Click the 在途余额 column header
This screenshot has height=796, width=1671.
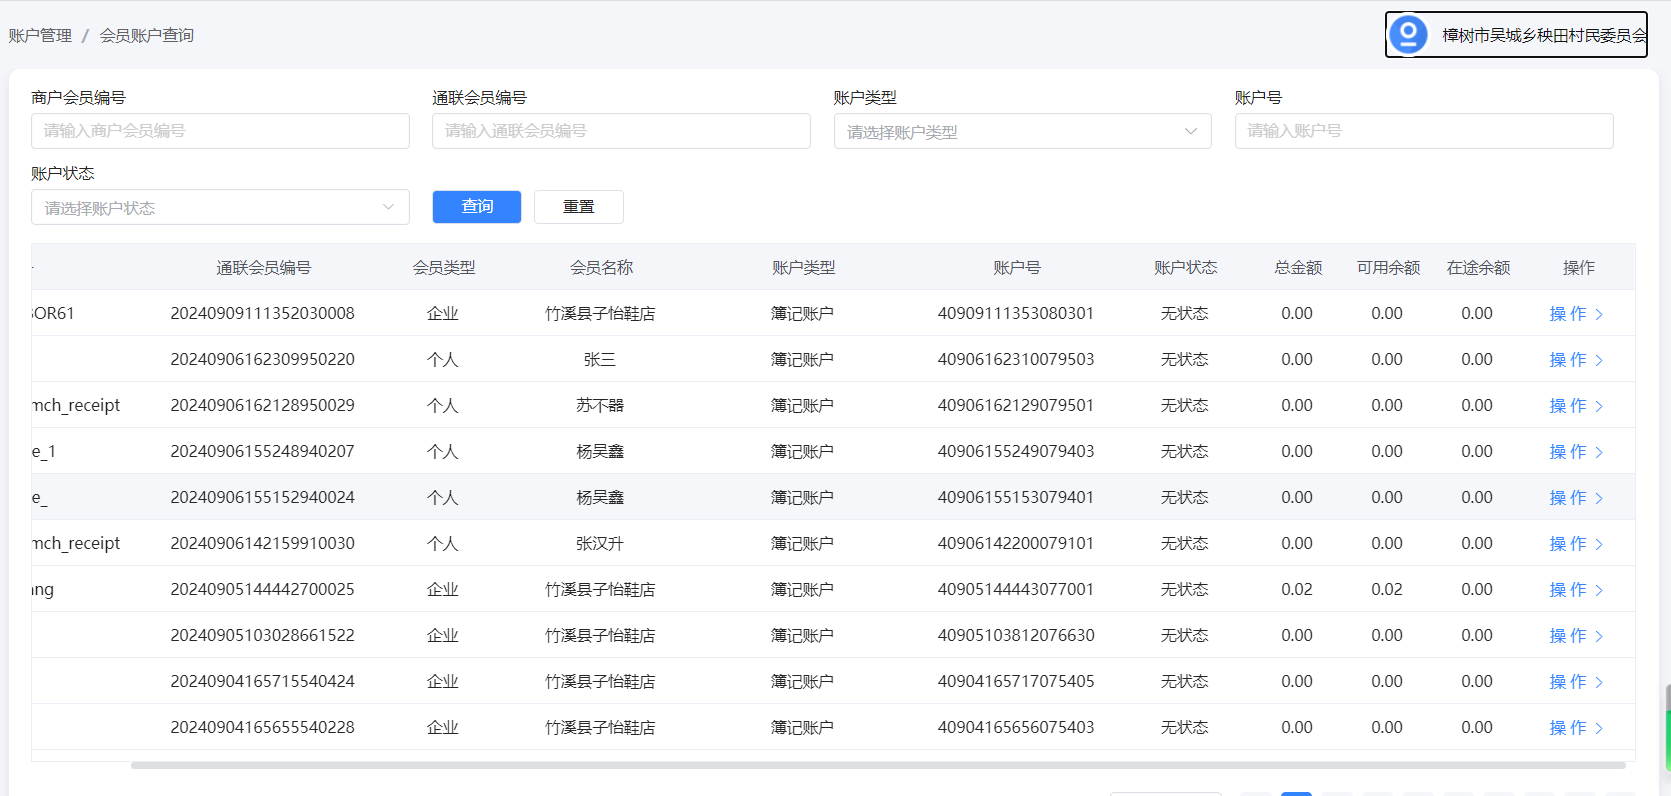pos(1478,268)
